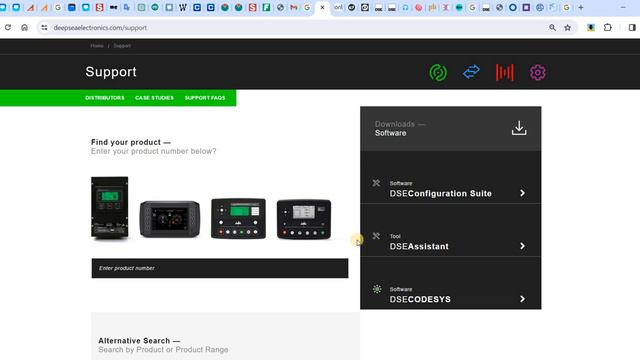Click the Downloads Software panel header

pos(451,129)
